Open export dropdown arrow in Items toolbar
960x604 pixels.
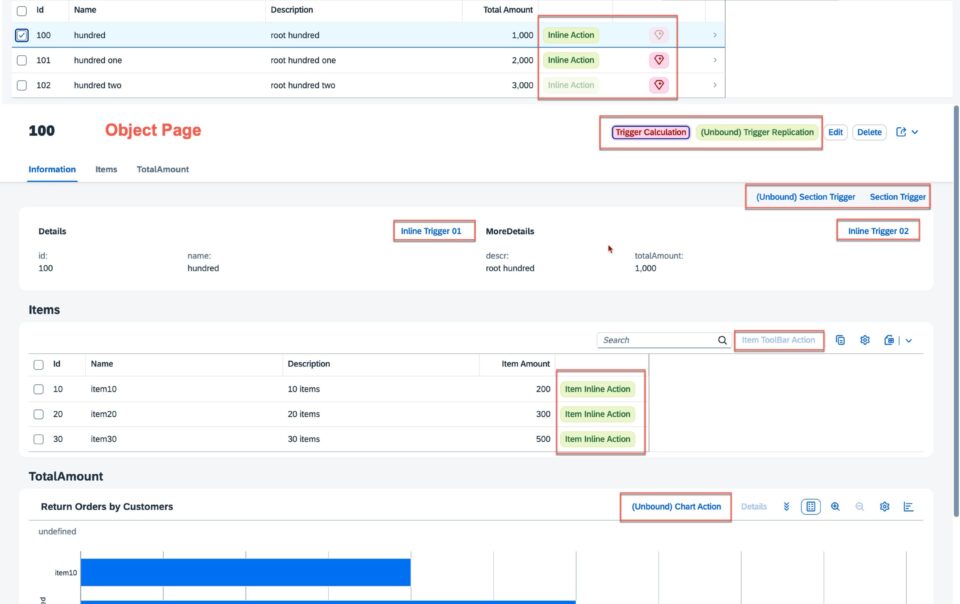[909, 341]
